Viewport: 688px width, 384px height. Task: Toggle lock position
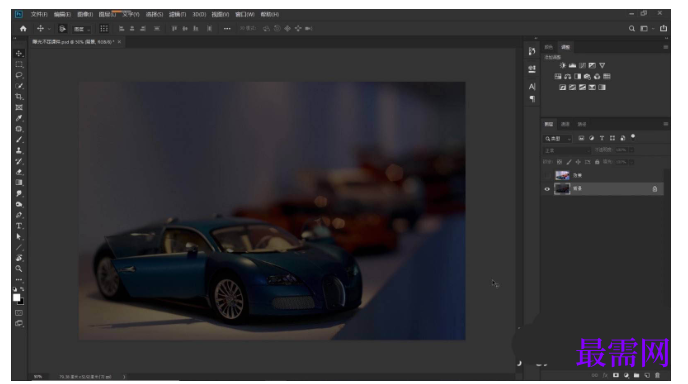point(578,162)
